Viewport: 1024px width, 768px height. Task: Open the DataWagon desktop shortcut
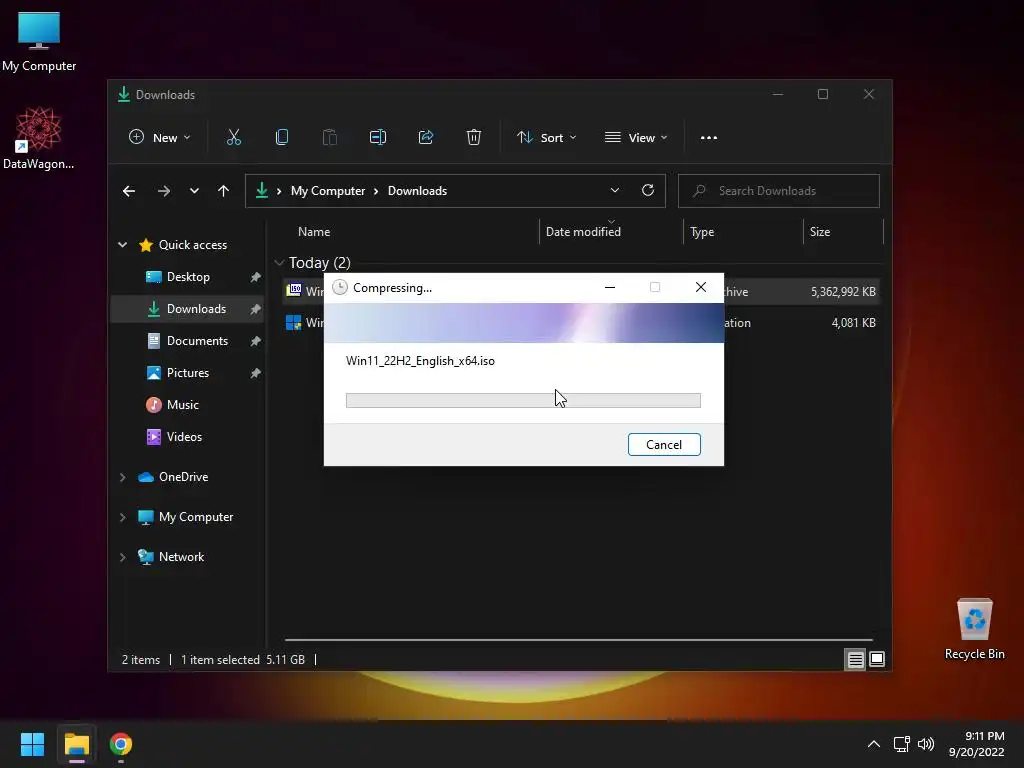coord(39,138)
